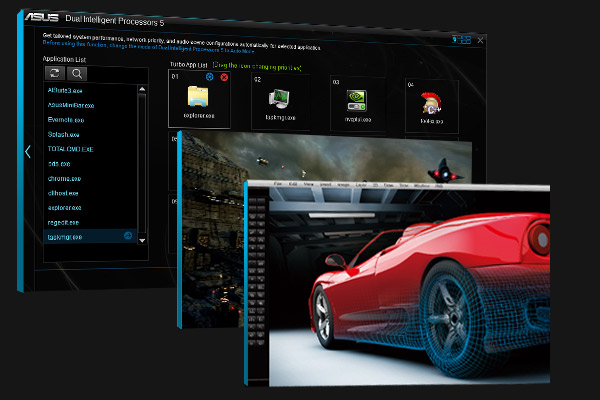Remove explorer.exe using red X icon
Viewport: 600px width, 400px height.
[x=223, y=77]
